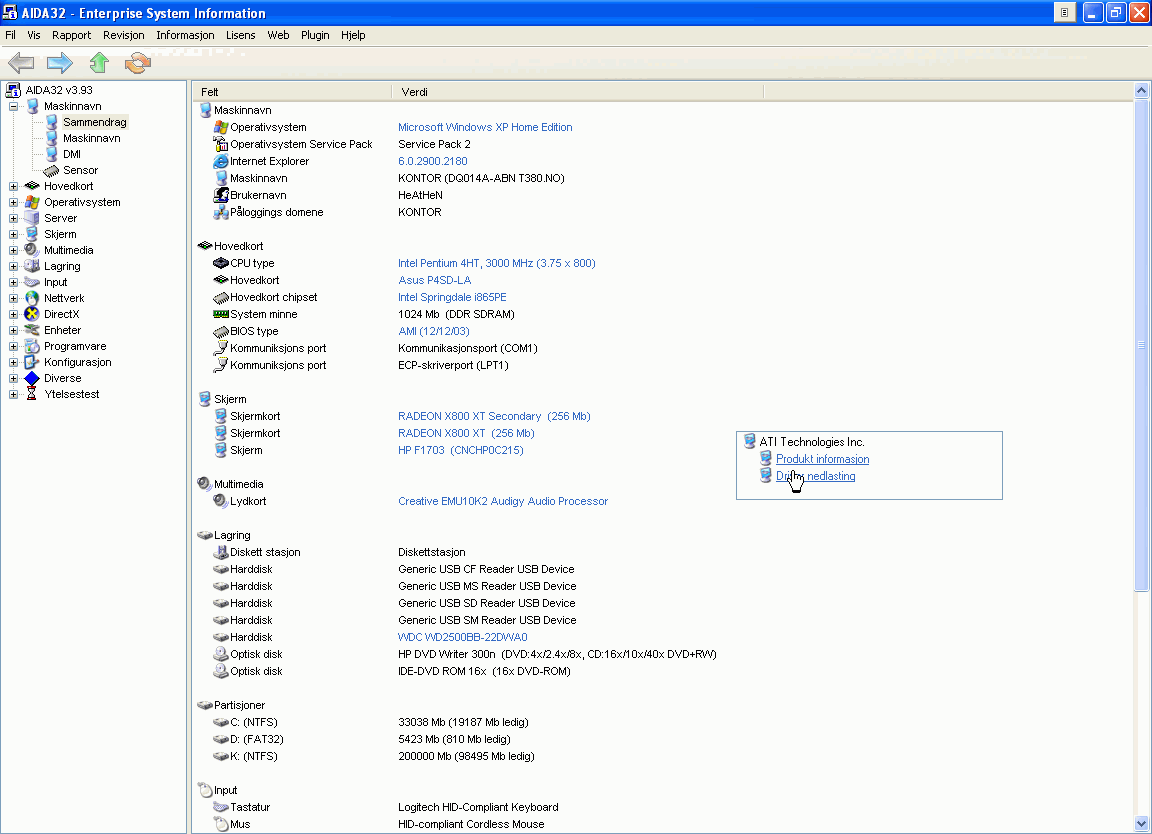Click the Intel Springdale i865PE link
1152x834 pixels.
452,297
